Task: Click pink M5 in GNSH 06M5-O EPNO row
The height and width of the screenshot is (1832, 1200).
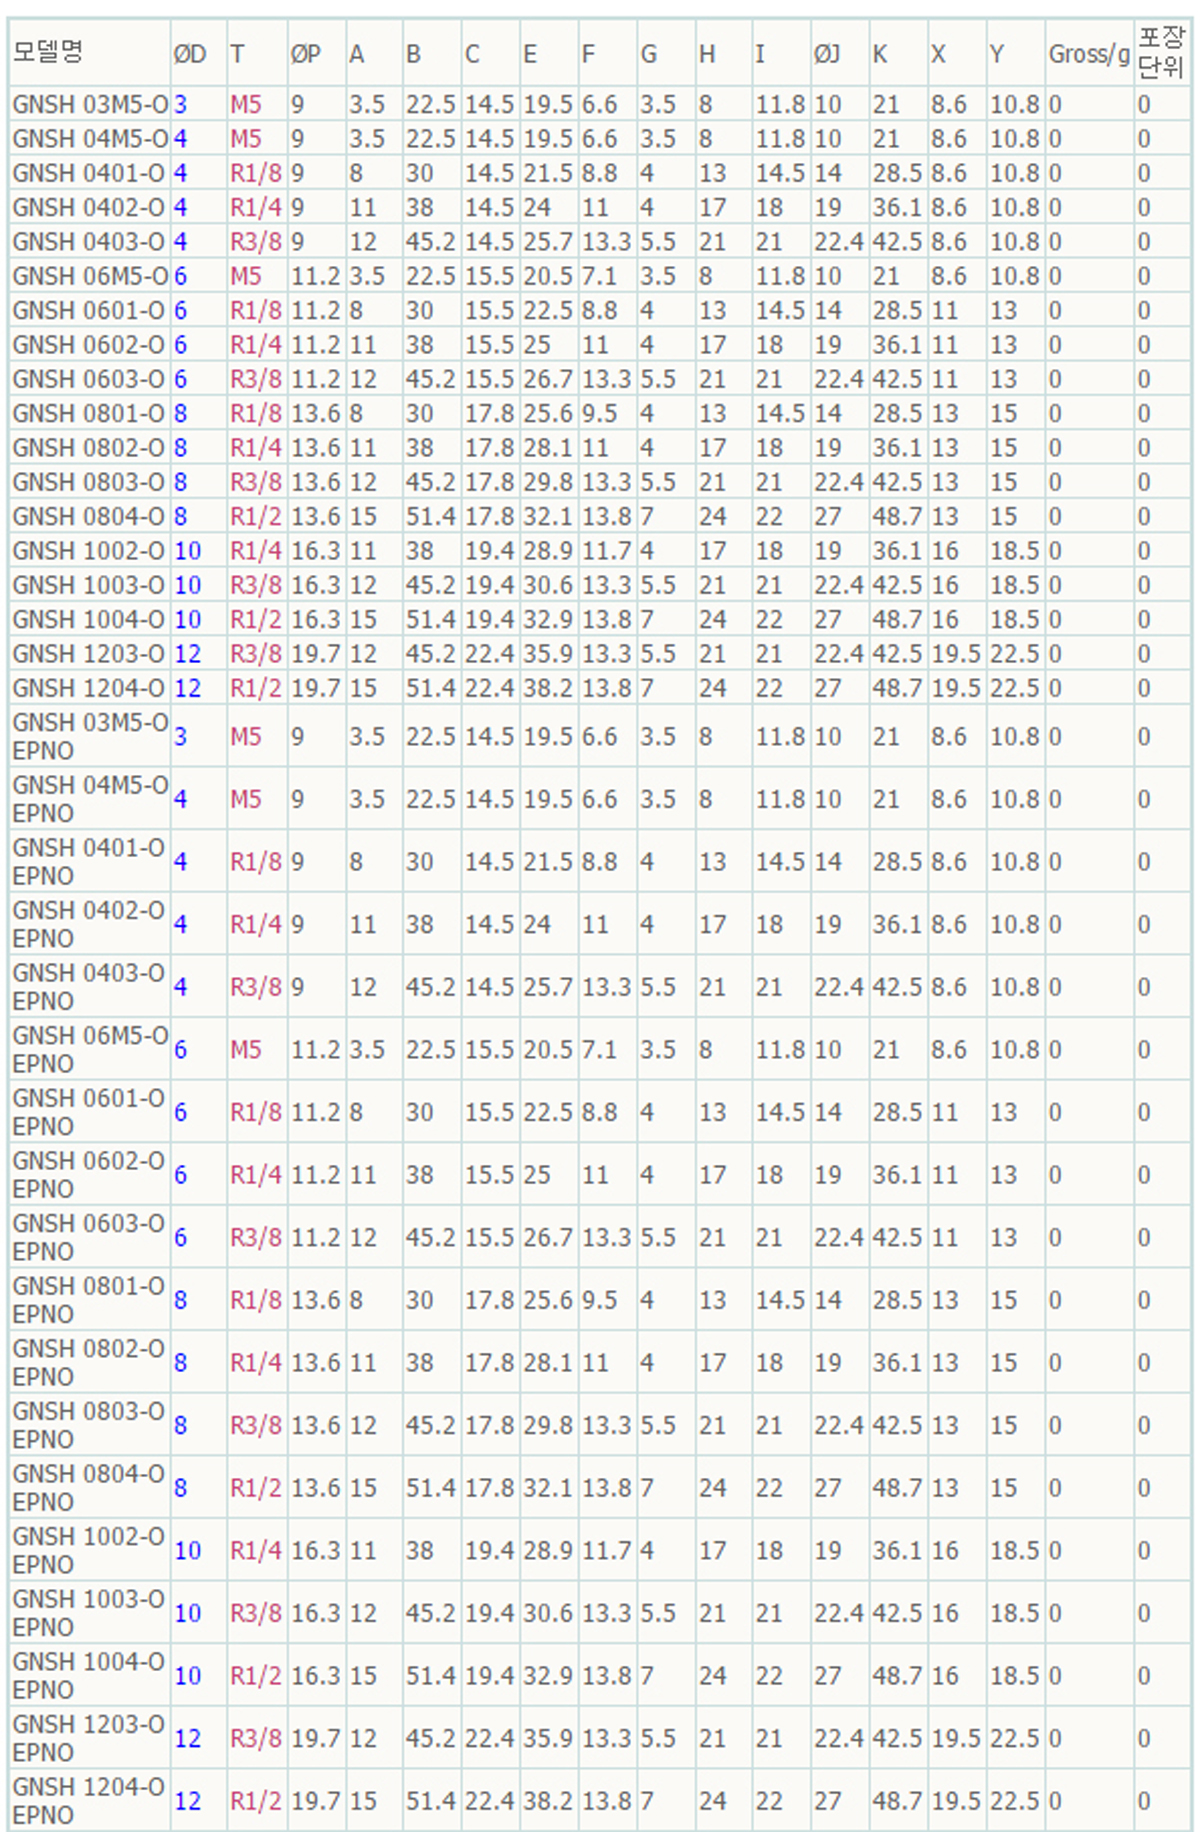Action: [246, 1050]
